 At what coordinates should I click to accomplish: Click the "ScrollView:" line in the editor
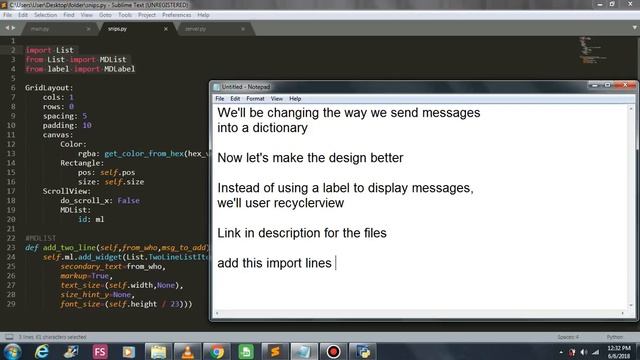pos(67,191)
